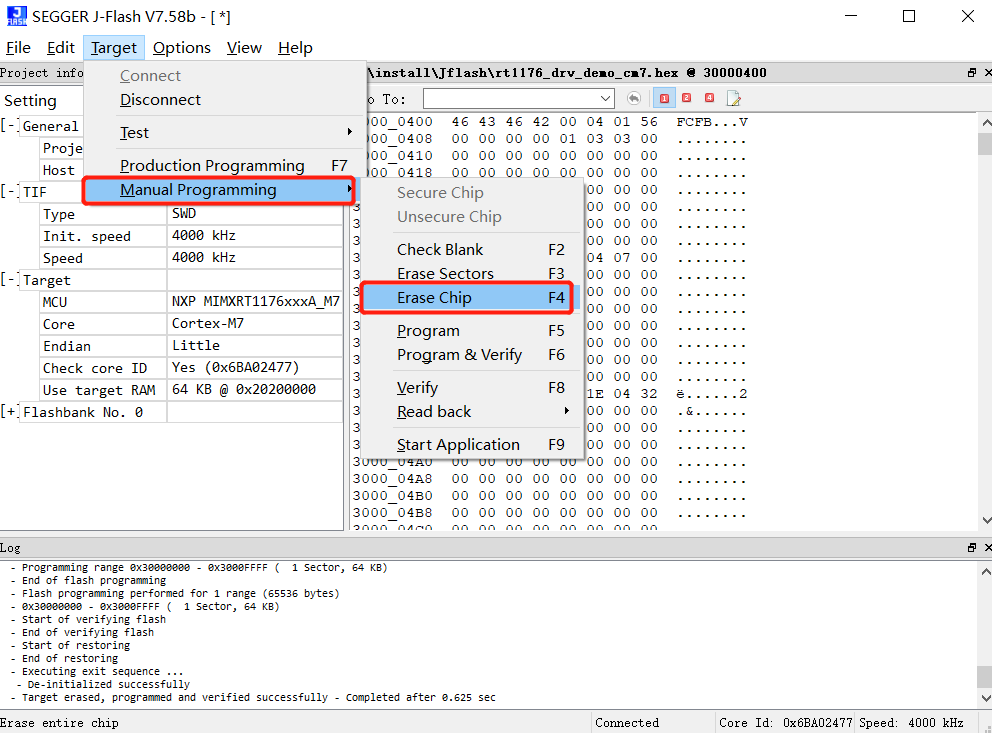Select Program & Verify menu entry

pyautogui.click(x=459, y=355)
